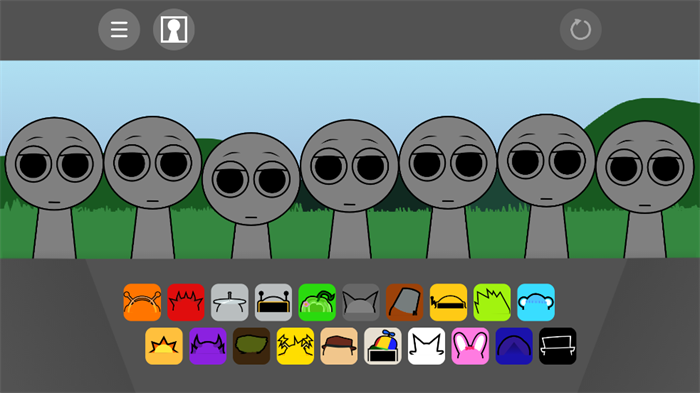Select the black icon with white bench
This screenshot has height=393, width=700.
558,346
